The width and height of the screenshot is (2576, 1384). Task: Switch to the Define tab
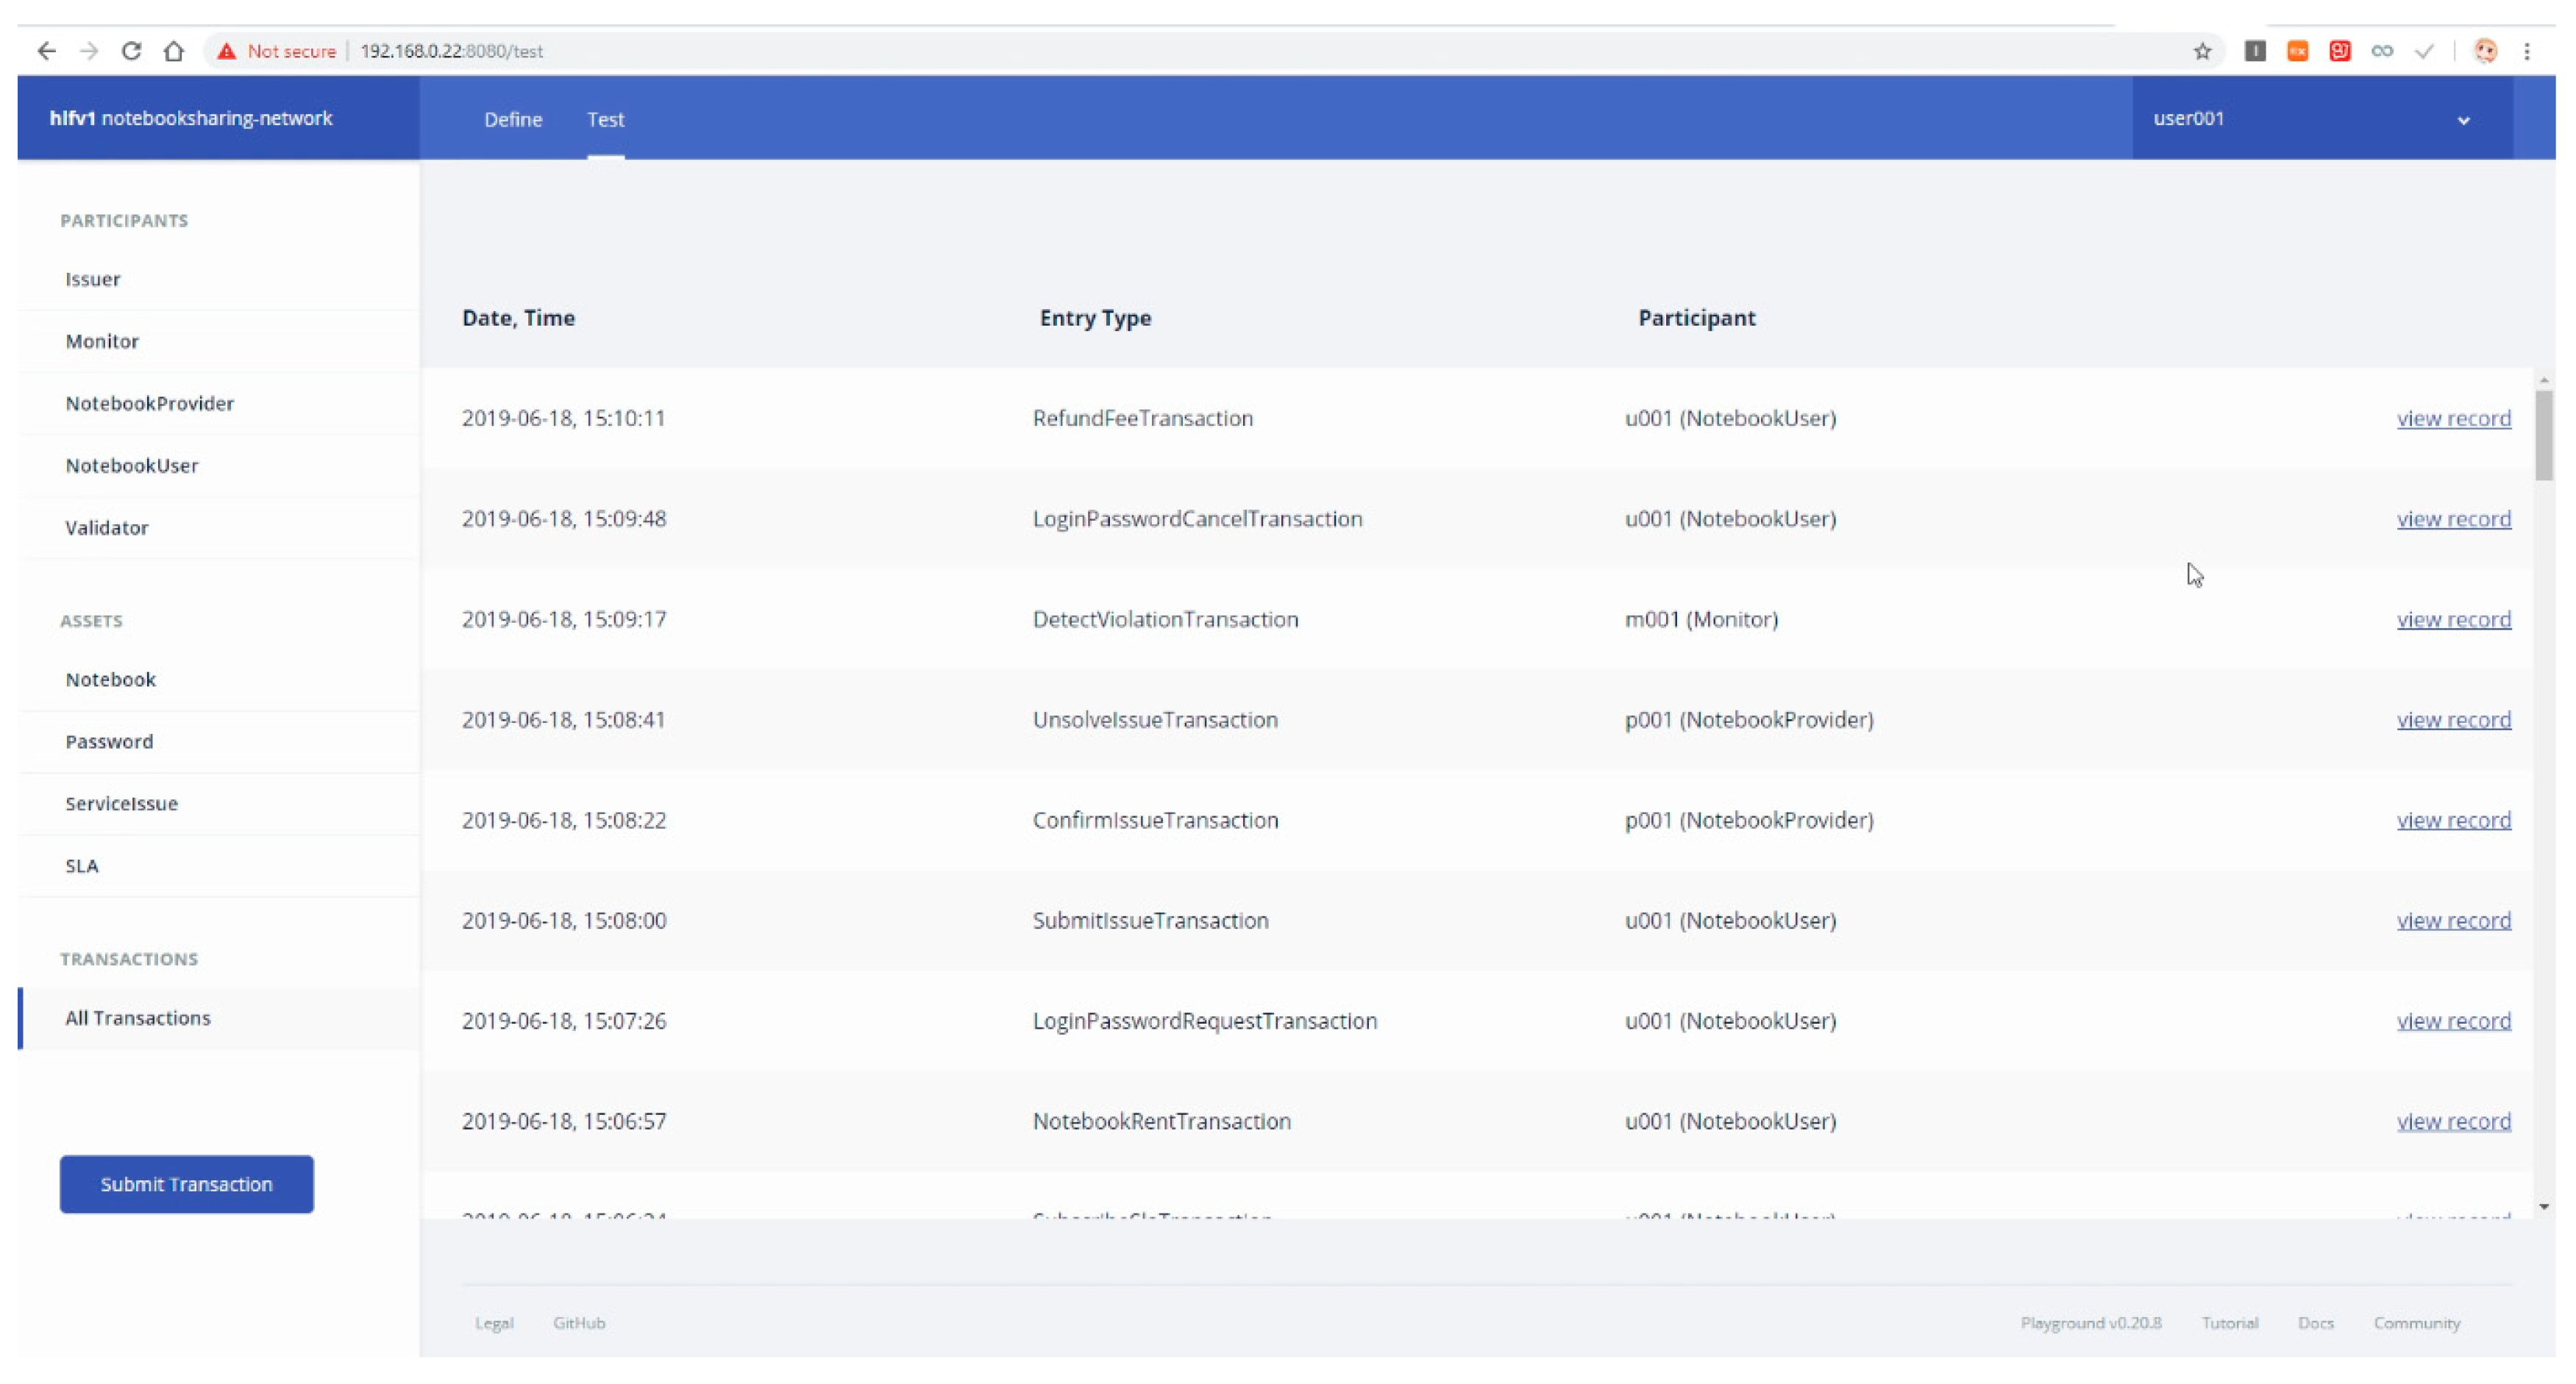click(513, 120)
